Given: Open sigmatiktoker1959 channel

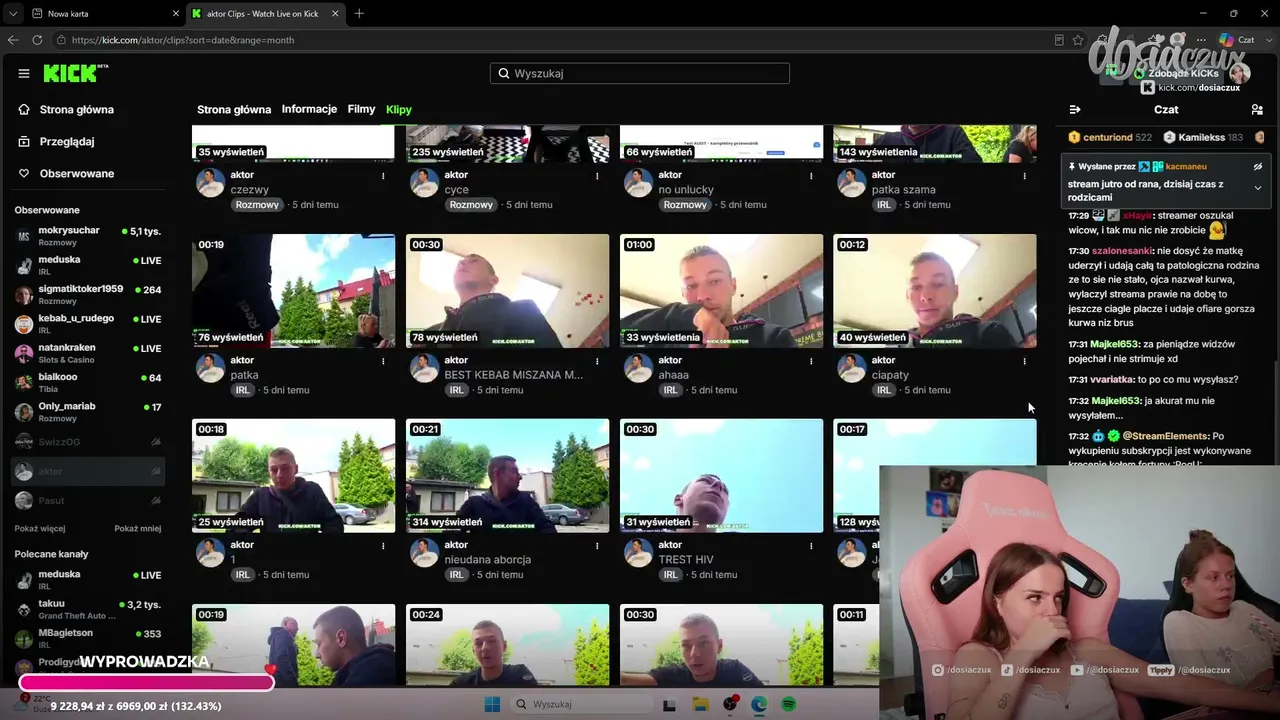Looking at the screenshot, I should 88,293.
